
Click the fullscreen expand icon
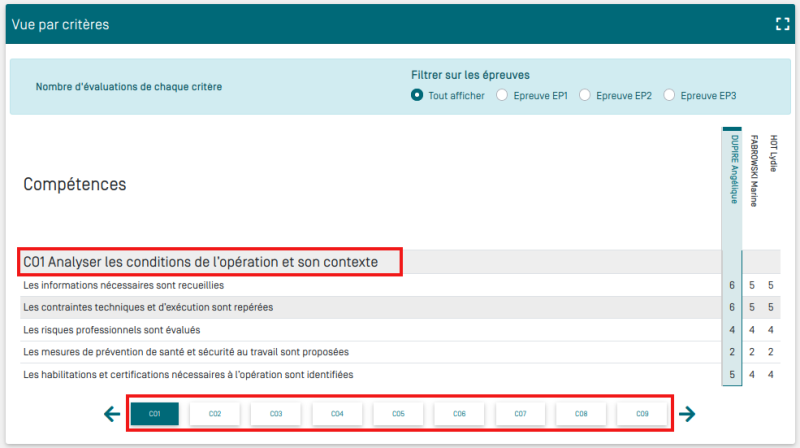pos(782,24)
